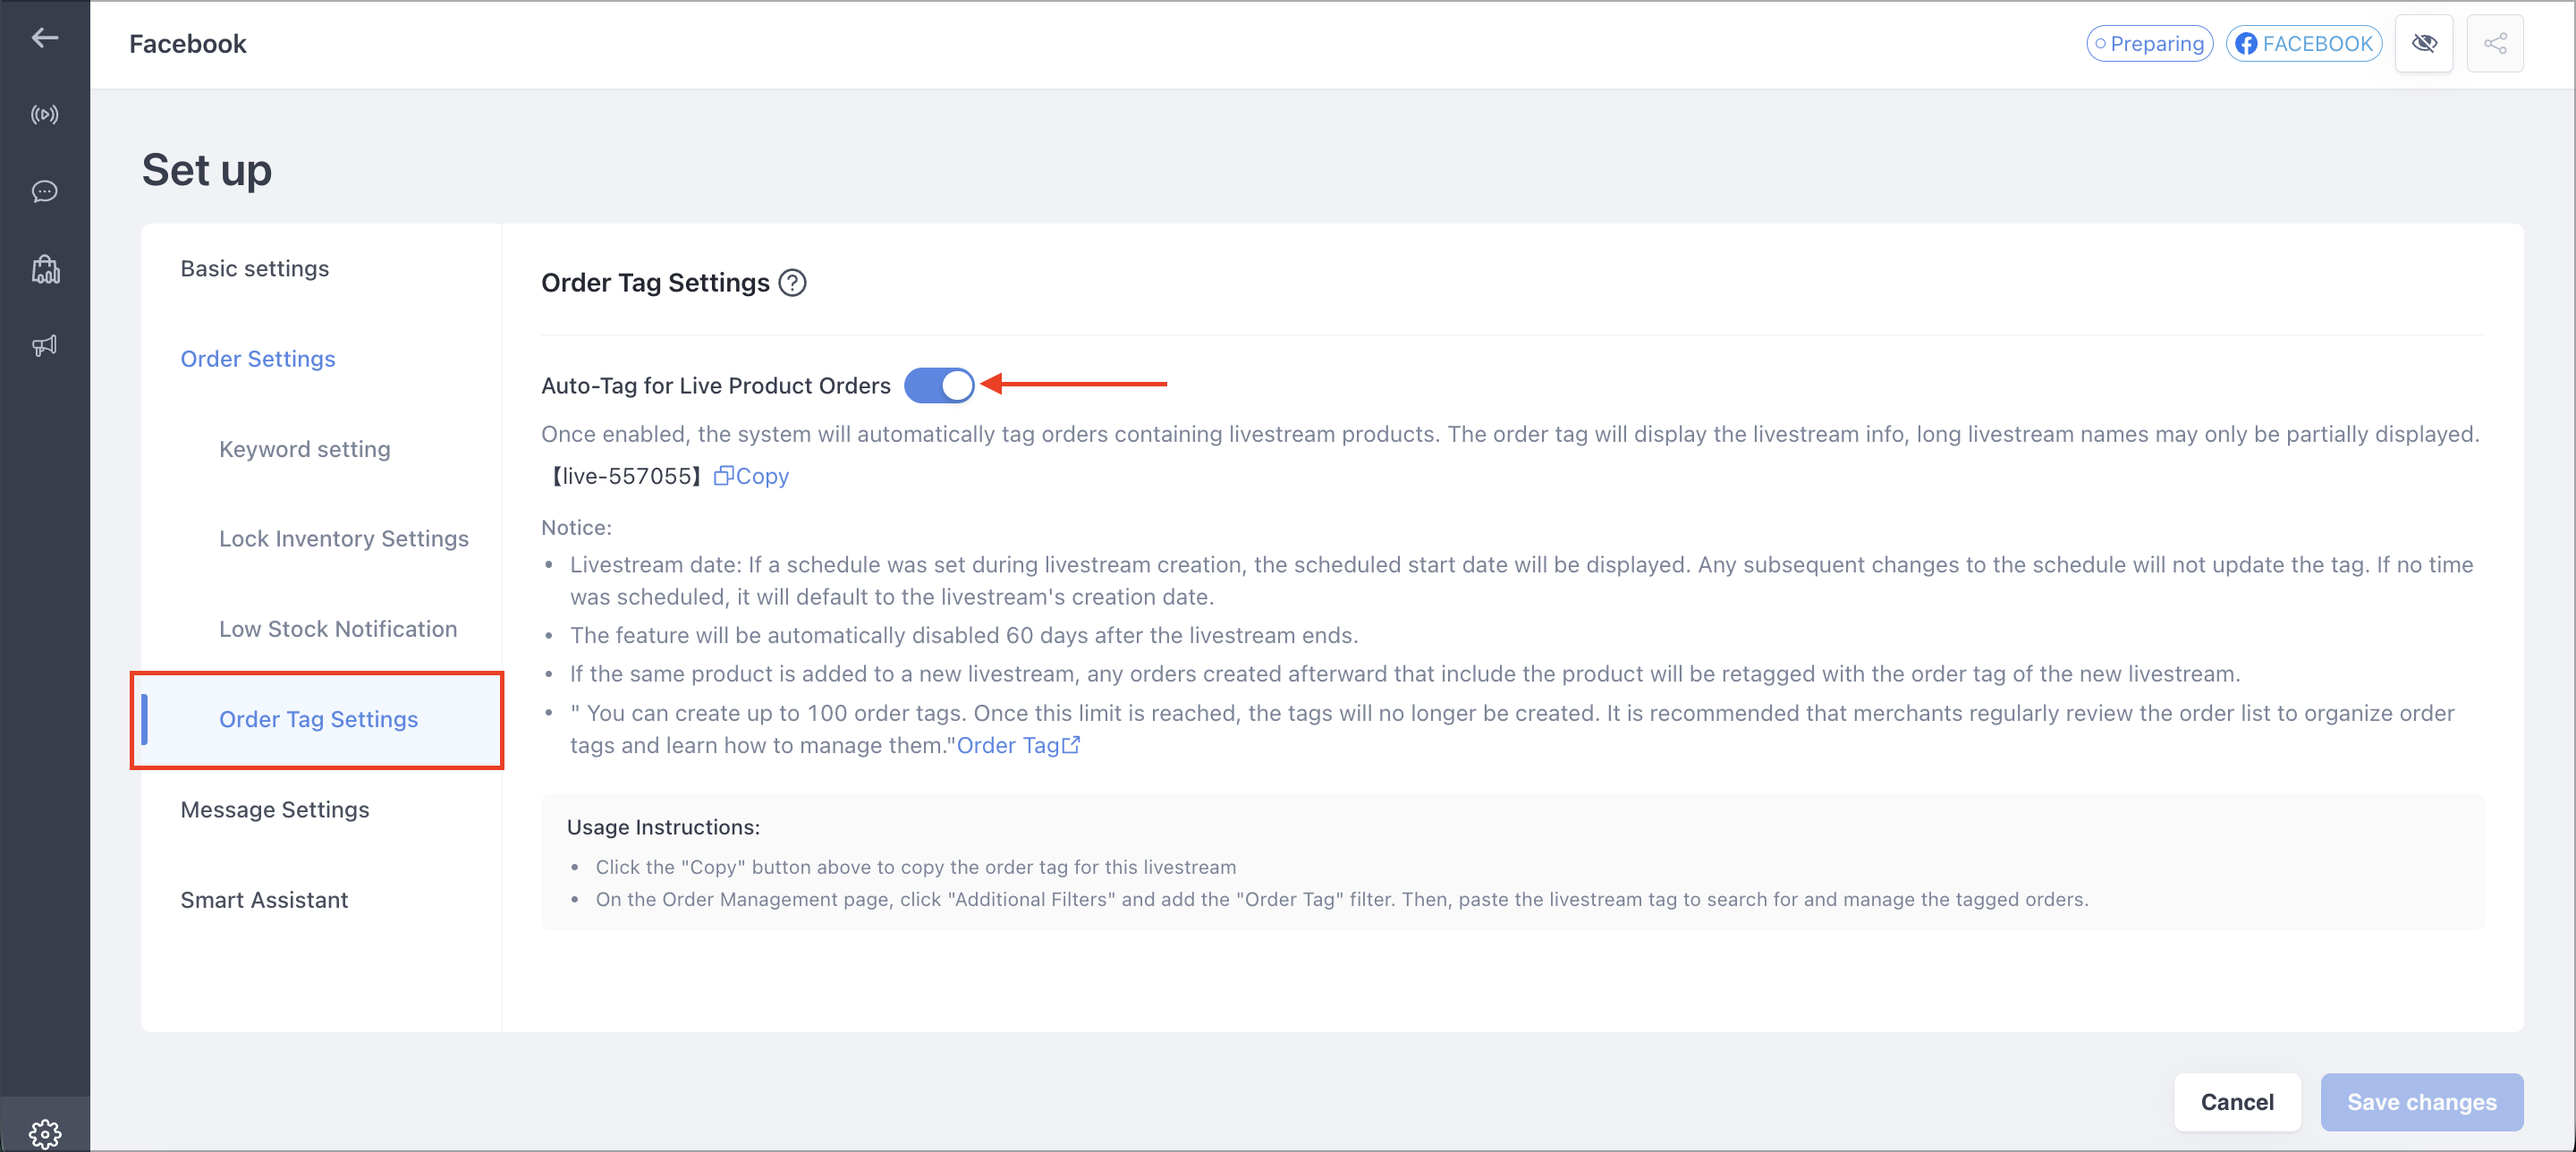The width and height of the screenshot is (2576, 1152).
Task: Click the Usage Instructions heading
Action: pos(664,827)
